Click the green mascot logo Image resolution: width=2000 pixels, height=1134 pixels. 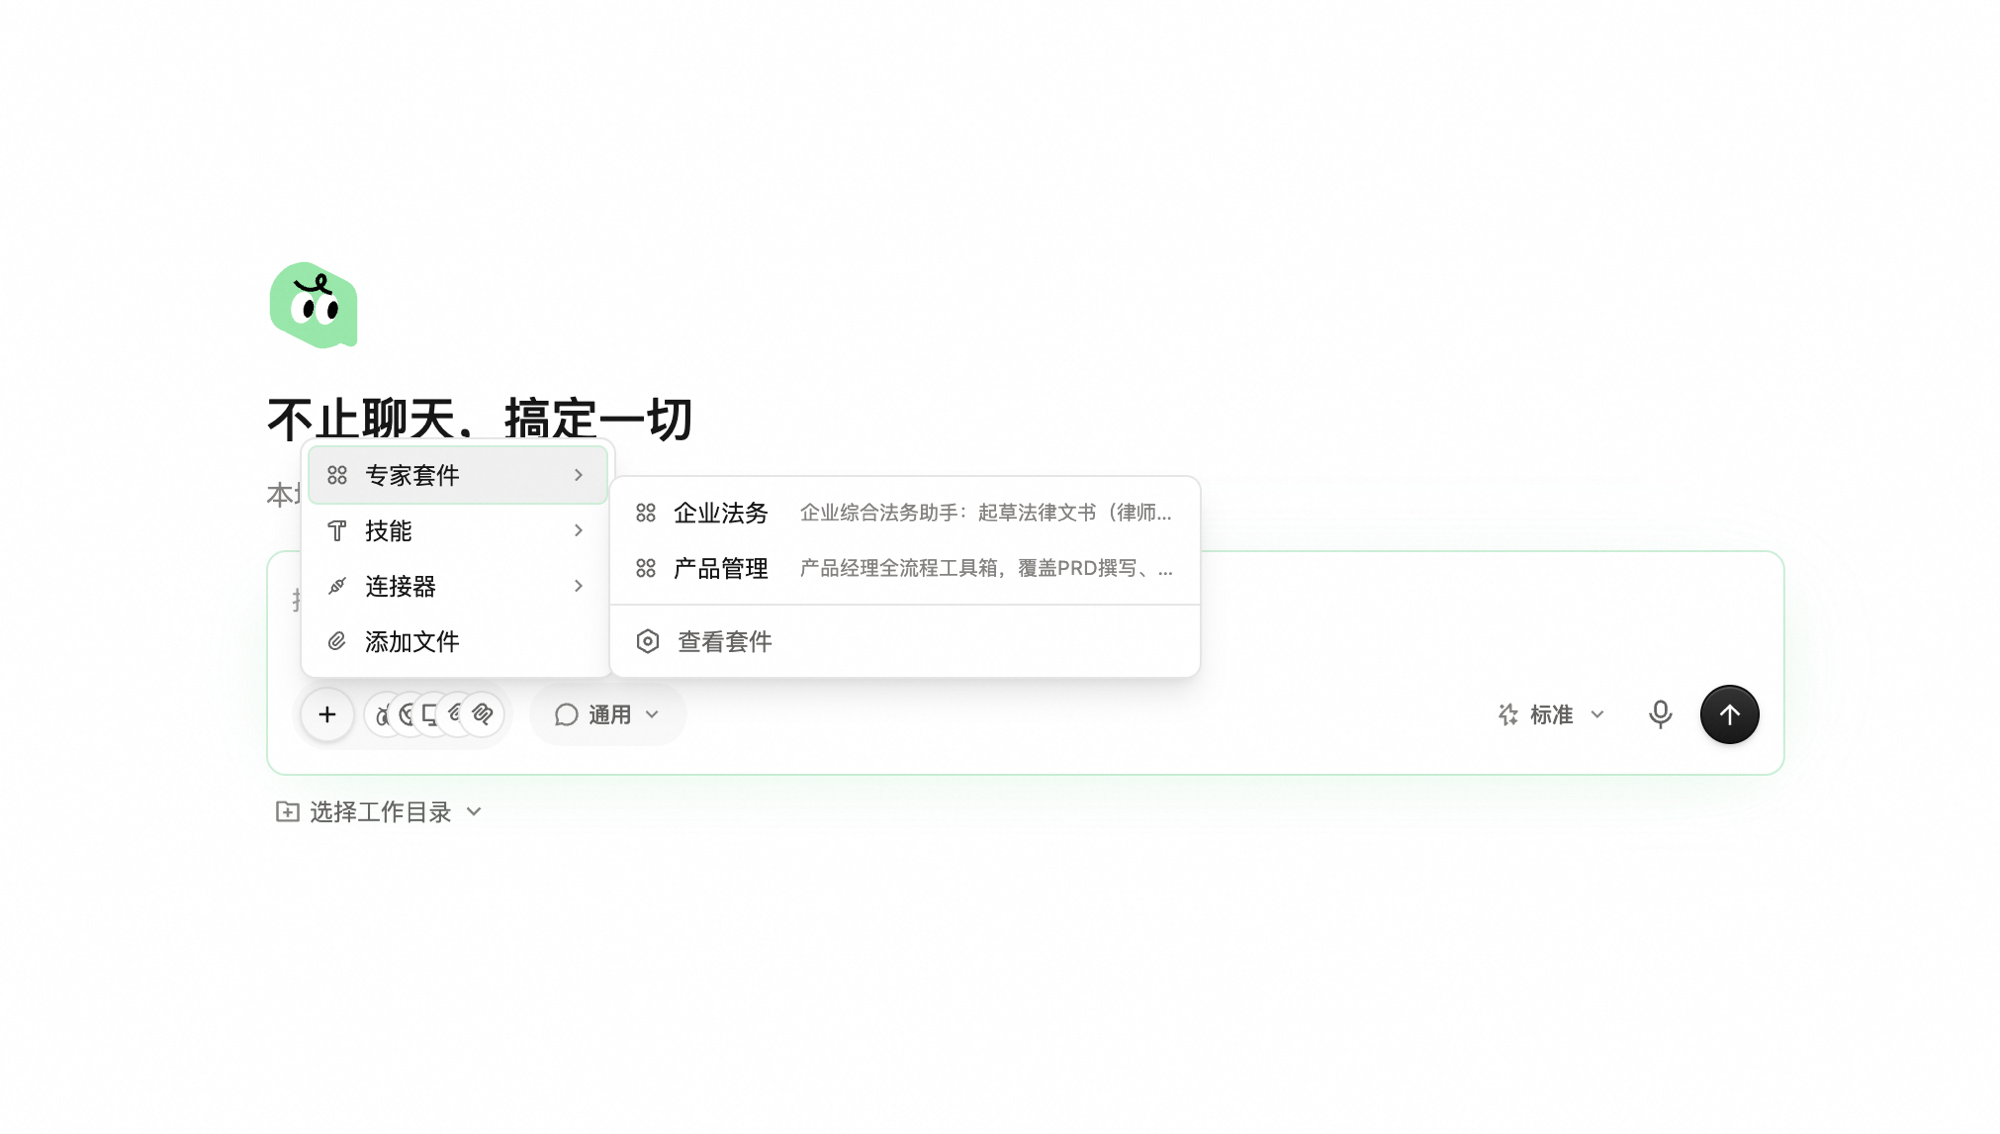314,305
